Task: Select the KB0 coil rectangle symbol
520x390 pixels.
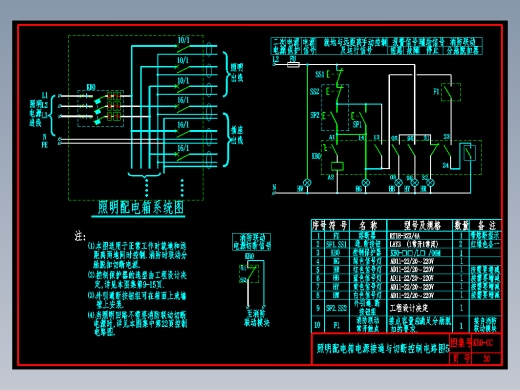Action: coord(337,166)
